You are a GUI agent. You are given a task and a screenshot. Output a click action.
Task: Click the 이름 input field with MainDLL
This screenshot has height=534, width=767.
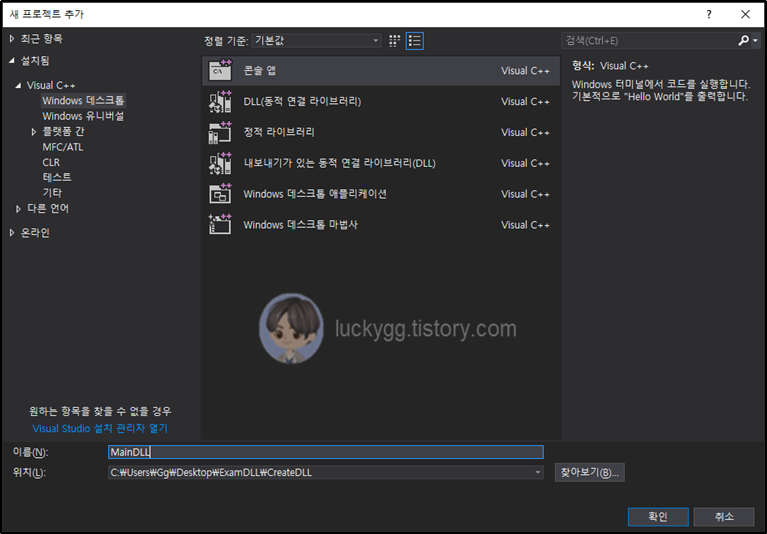click(325, 452)
